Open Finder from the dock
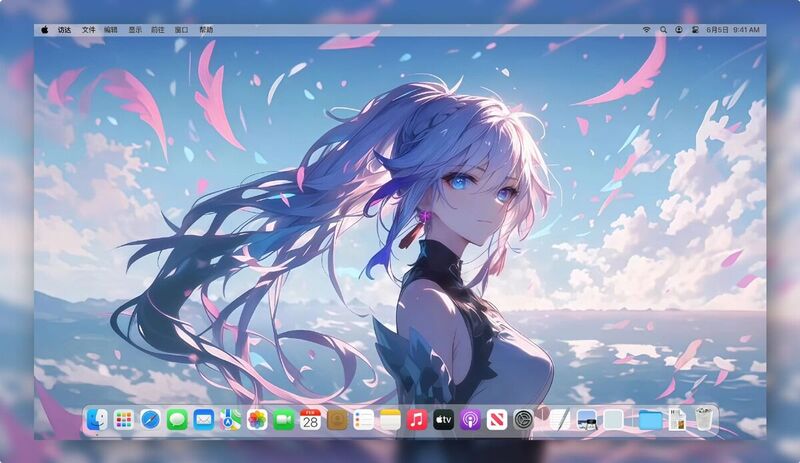This screenshot has height=463, width=800. (x=97, y=420)
